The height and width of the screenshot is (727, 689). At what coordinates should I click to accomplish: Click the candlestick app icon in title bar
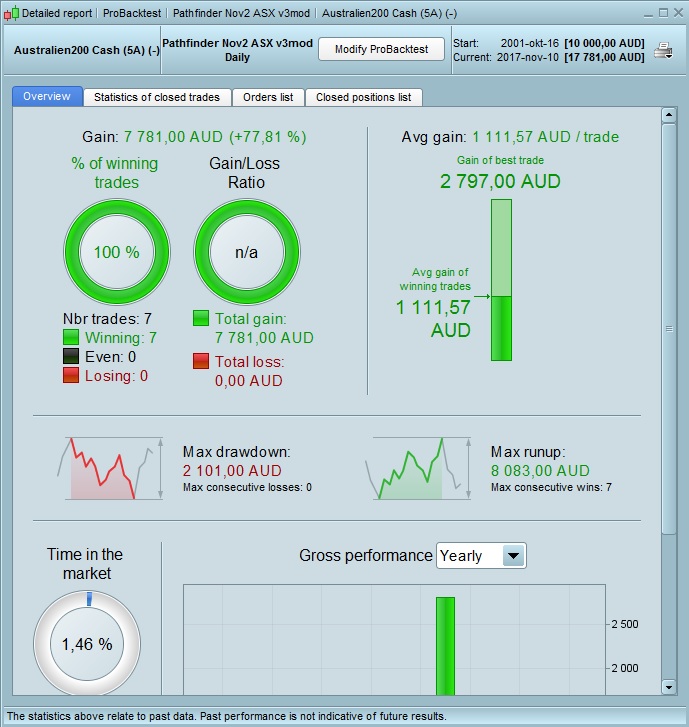coord(12,13)
